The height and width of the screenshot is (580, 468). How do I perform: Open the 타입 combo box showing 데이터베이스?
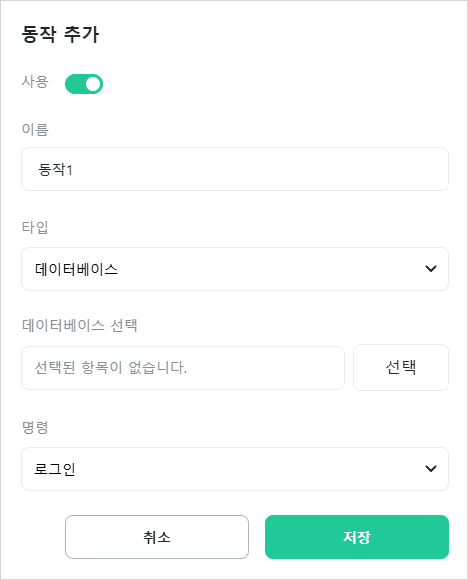[235, 269]
